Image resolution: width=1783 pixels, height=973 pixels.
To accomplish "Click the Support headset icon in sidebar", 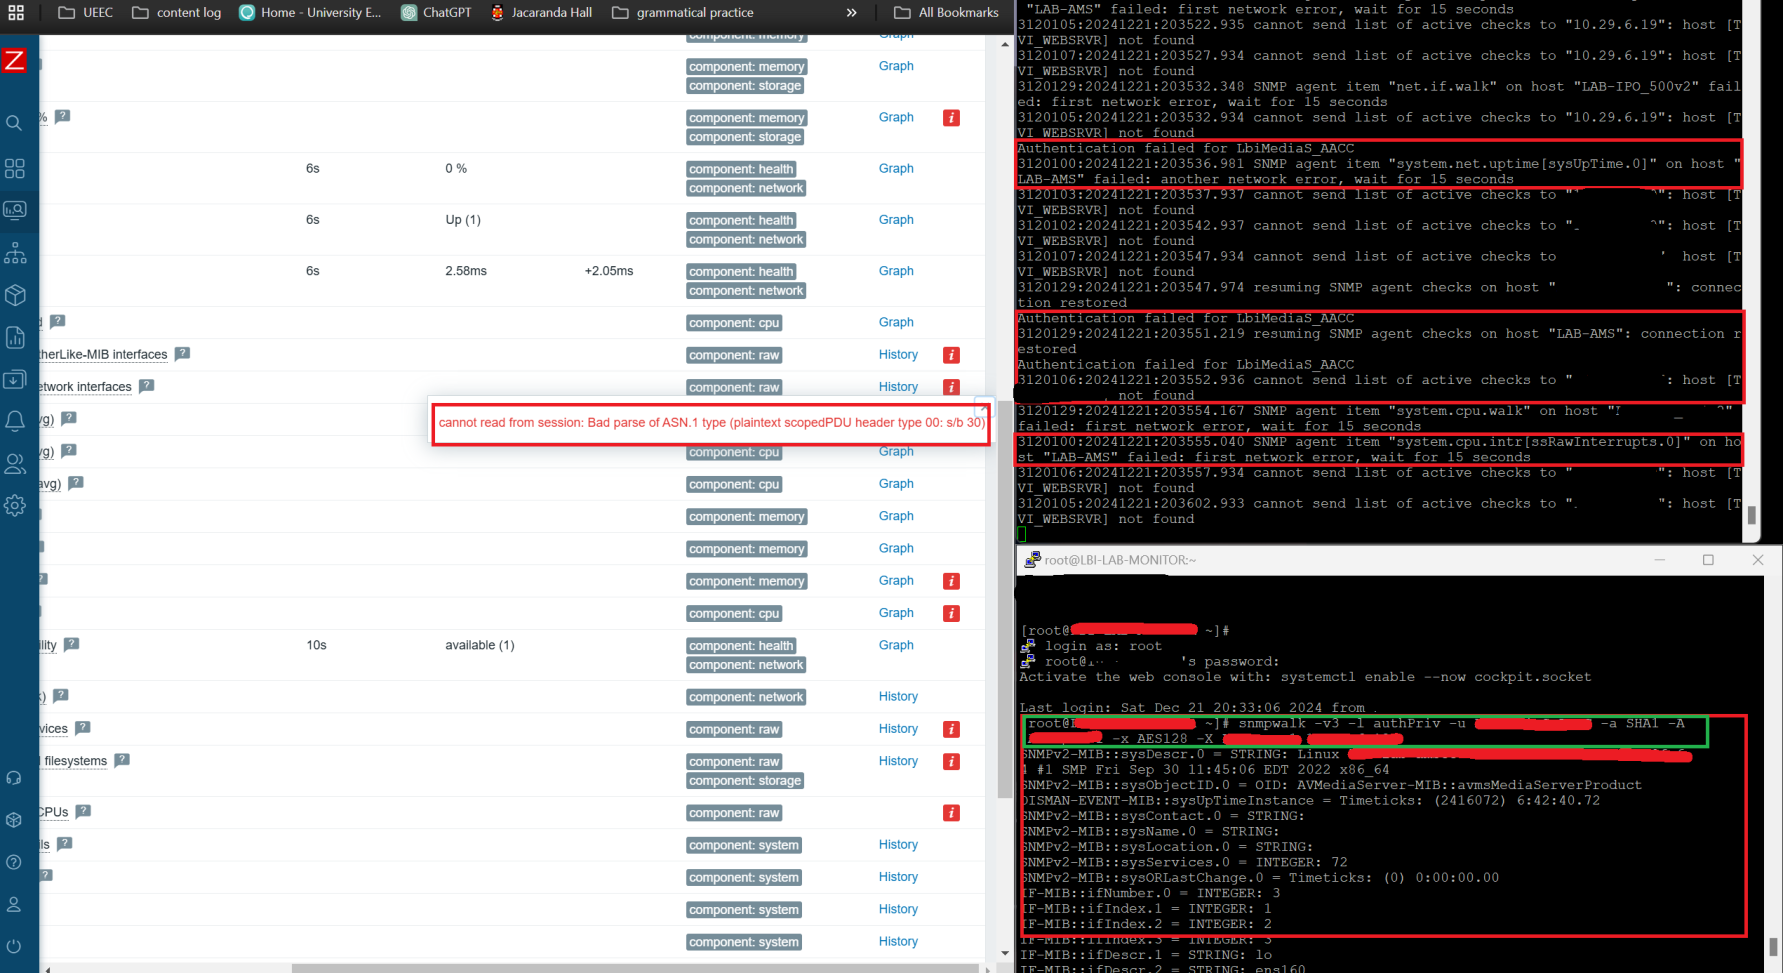I will [x=14, y=778].
